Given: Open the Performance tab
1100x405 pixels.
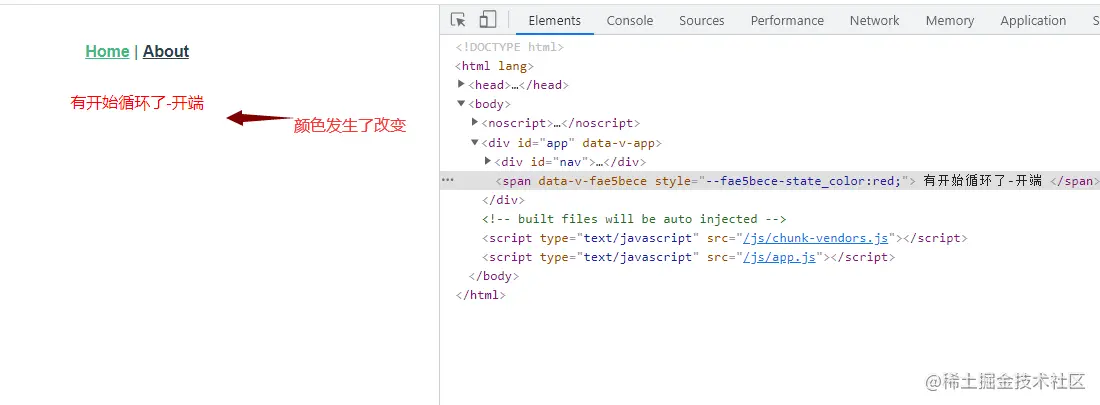Looking at the screenshot, I should click(x=787, y=20).
